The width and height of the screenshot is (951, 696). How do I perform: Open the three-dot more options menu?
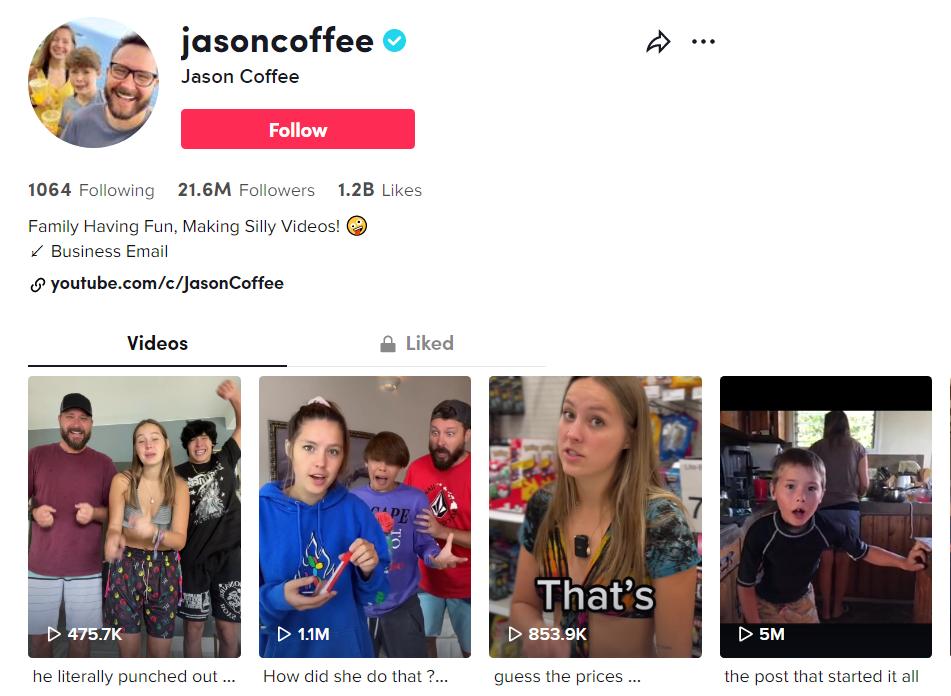(x=704, y=42)
